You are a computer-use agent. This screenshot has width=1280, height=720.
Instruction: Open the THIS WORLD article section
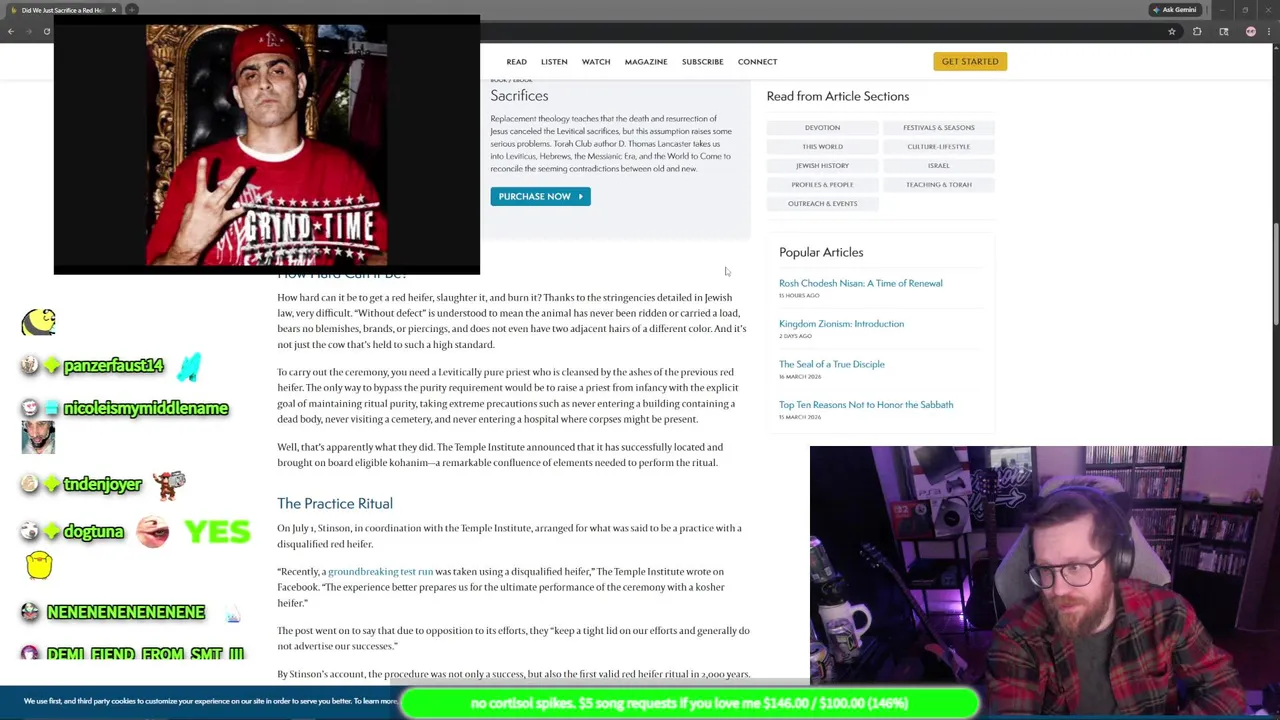point(822,147)
